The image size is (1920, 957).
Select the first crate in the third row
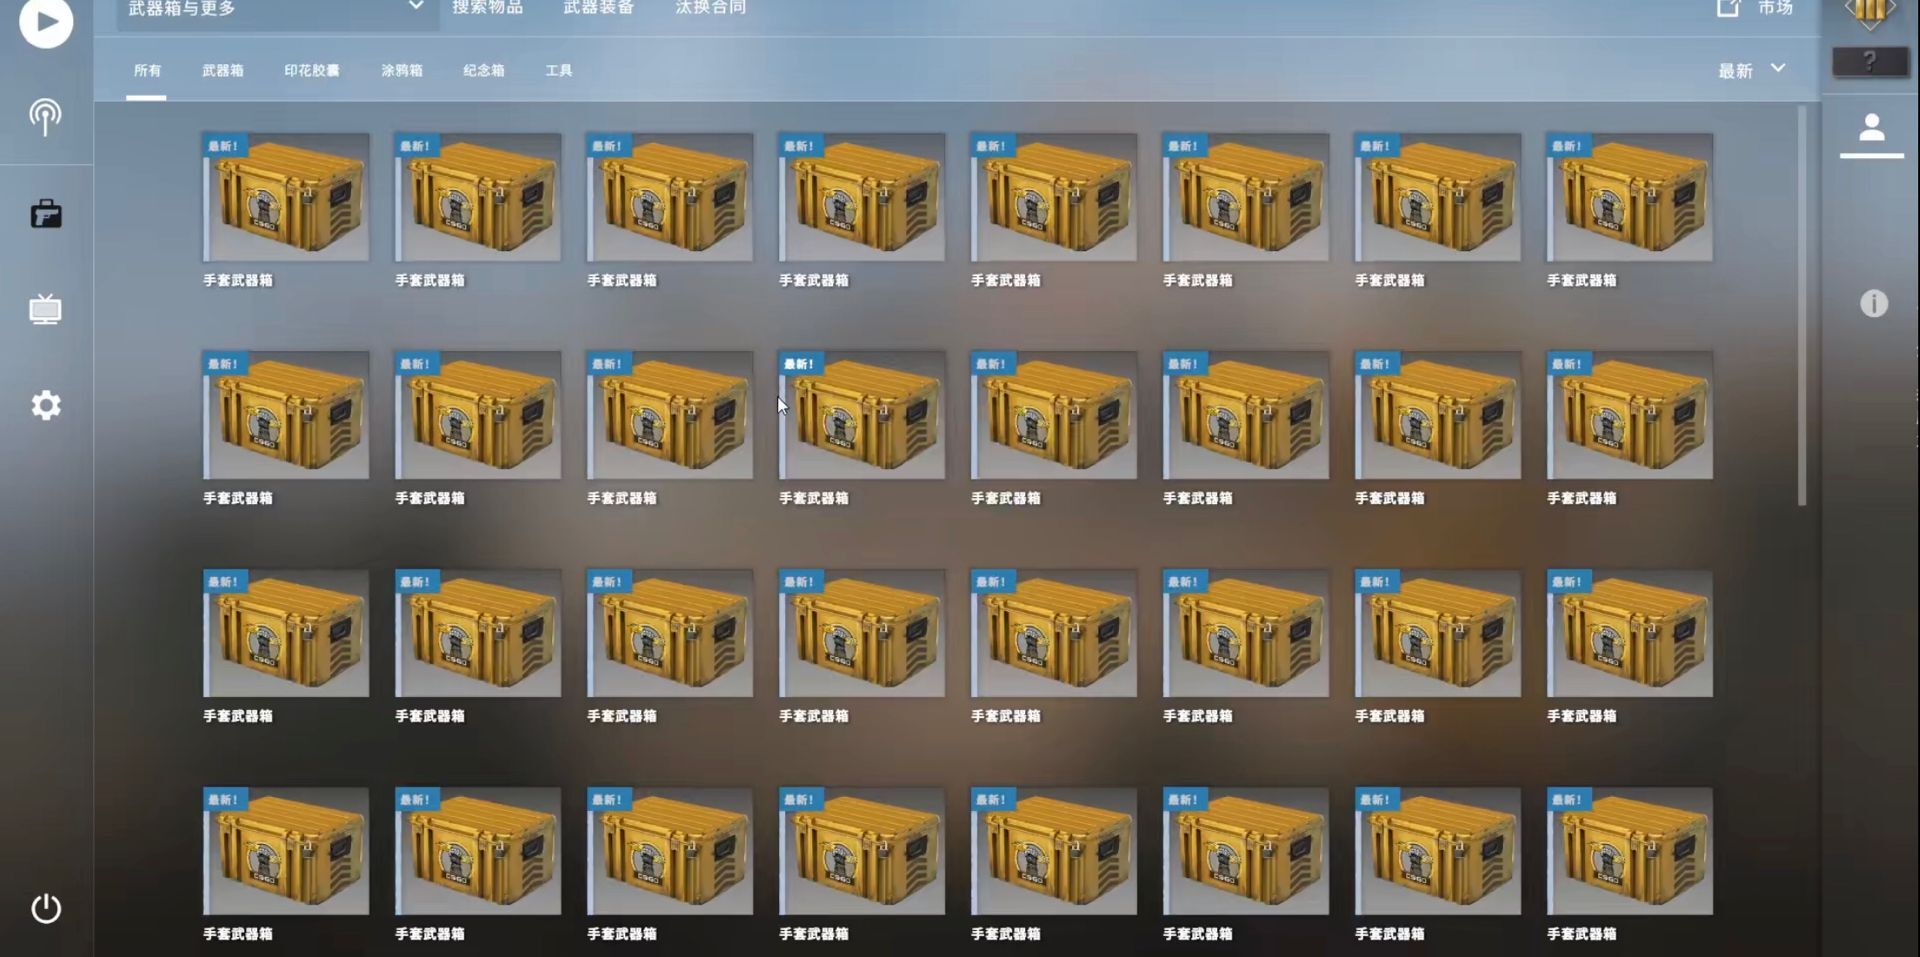coord(286,633)
